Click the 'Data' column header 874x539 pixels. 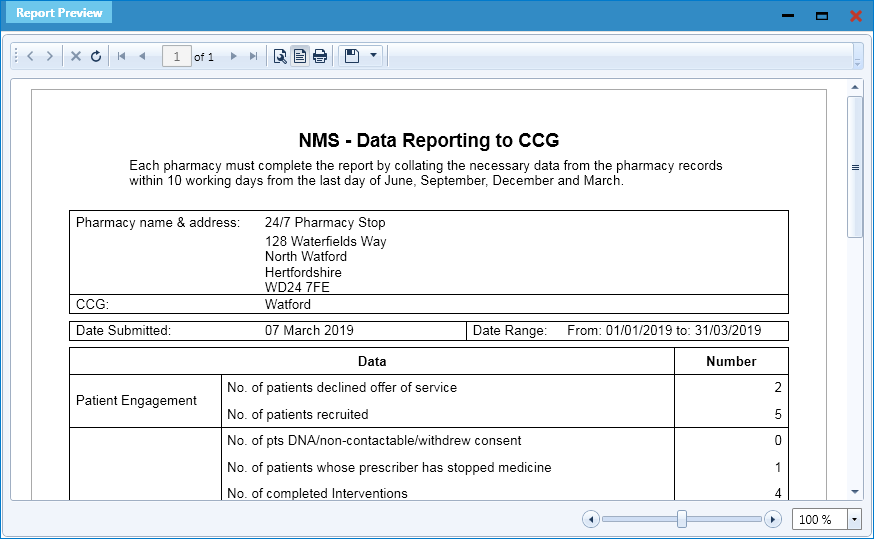pyautogui.click(x=372, y=361)
